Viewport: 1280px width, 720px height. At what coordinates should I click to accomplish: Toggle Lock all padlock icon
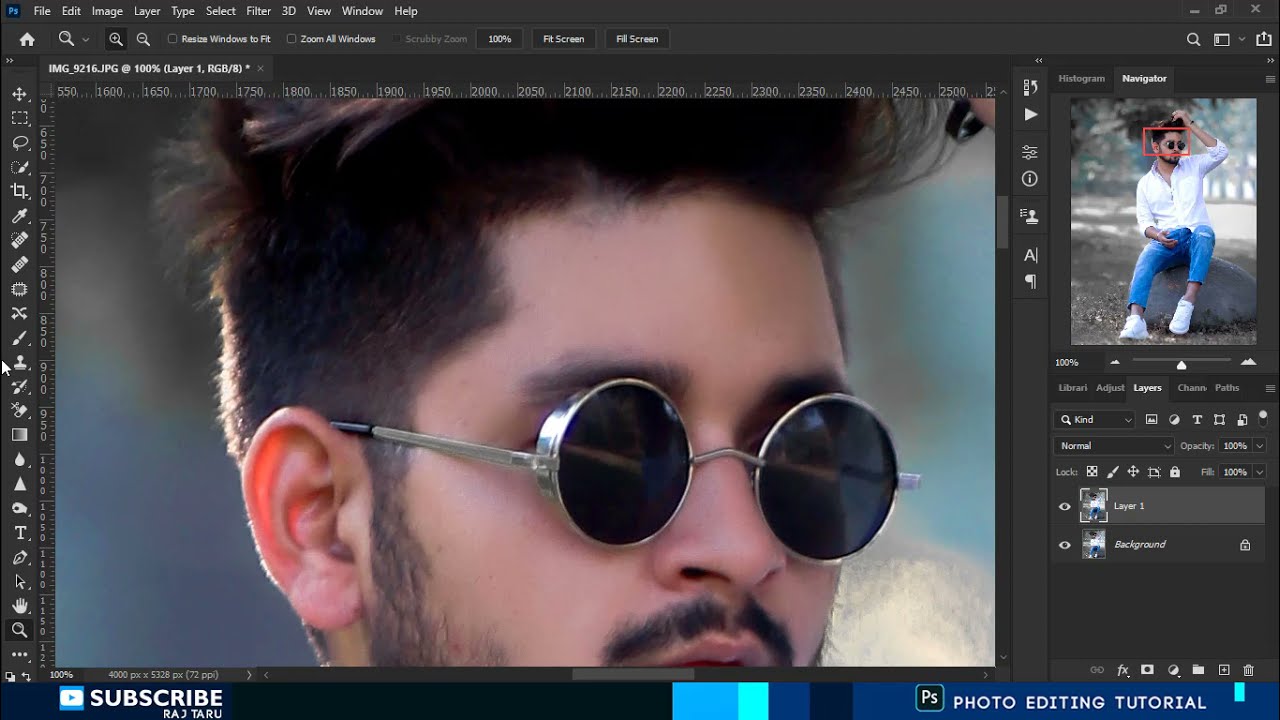coord(1175,472)
